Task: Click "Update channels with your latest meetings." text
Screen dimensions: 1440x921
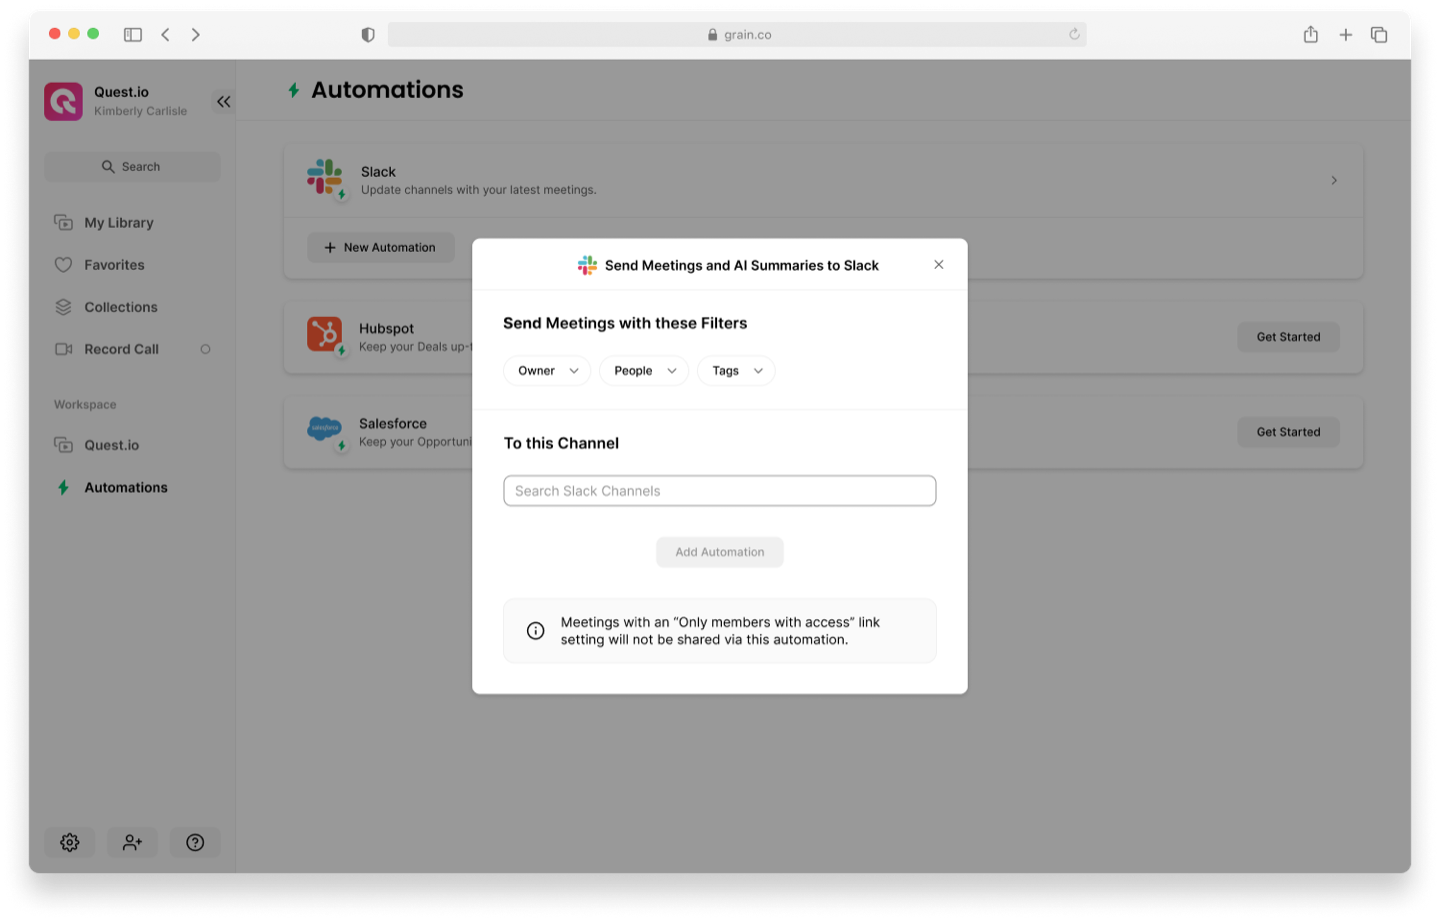Action: (478, 190)
